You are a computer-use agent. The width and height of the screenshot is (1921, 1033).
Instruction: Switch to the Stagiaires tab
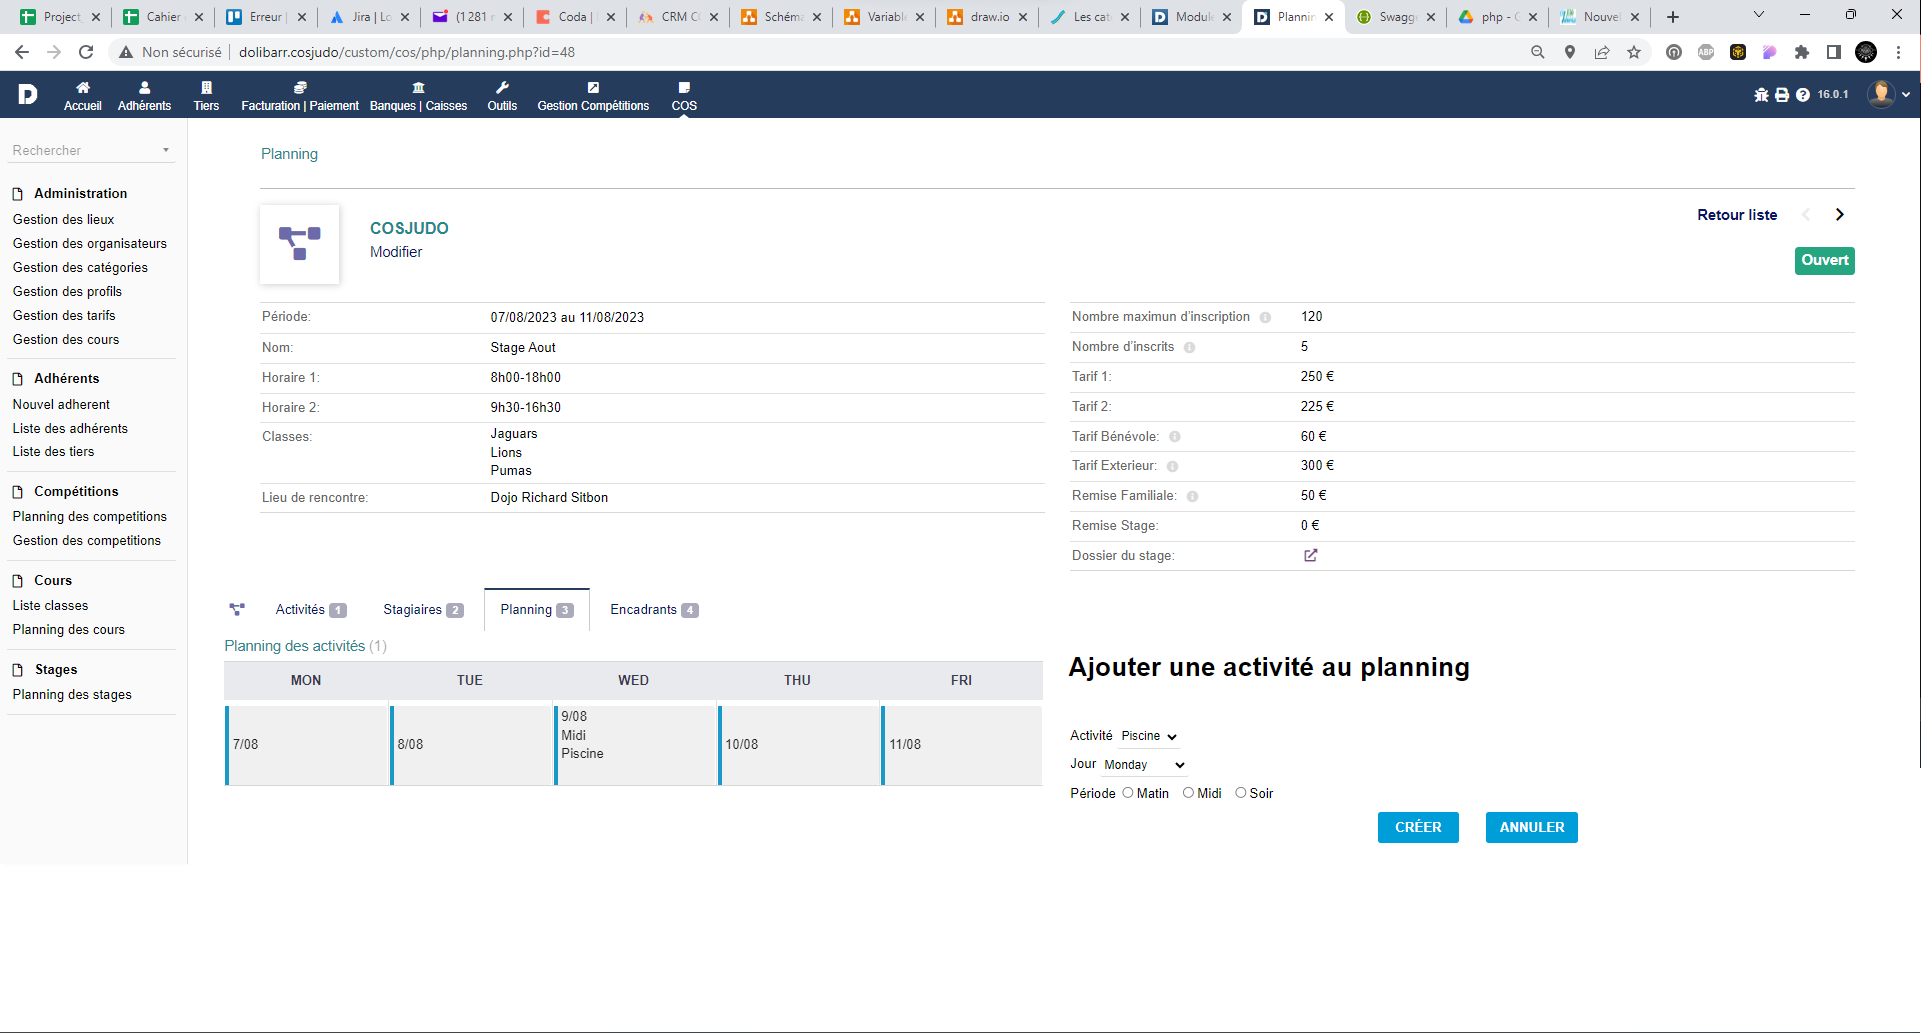coord(423,610)
